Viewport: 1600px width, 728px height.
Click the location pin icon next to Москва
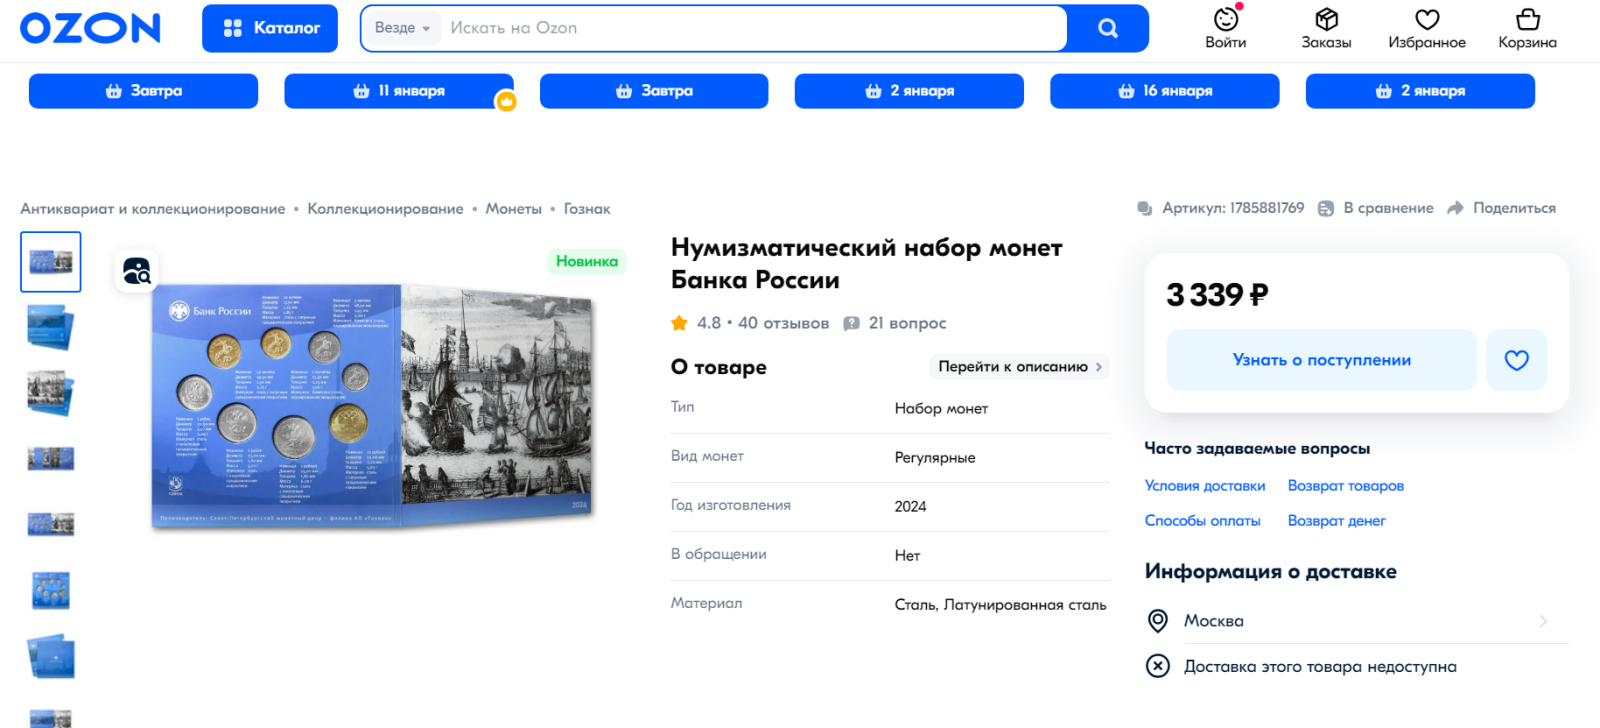click(1157, 621)
